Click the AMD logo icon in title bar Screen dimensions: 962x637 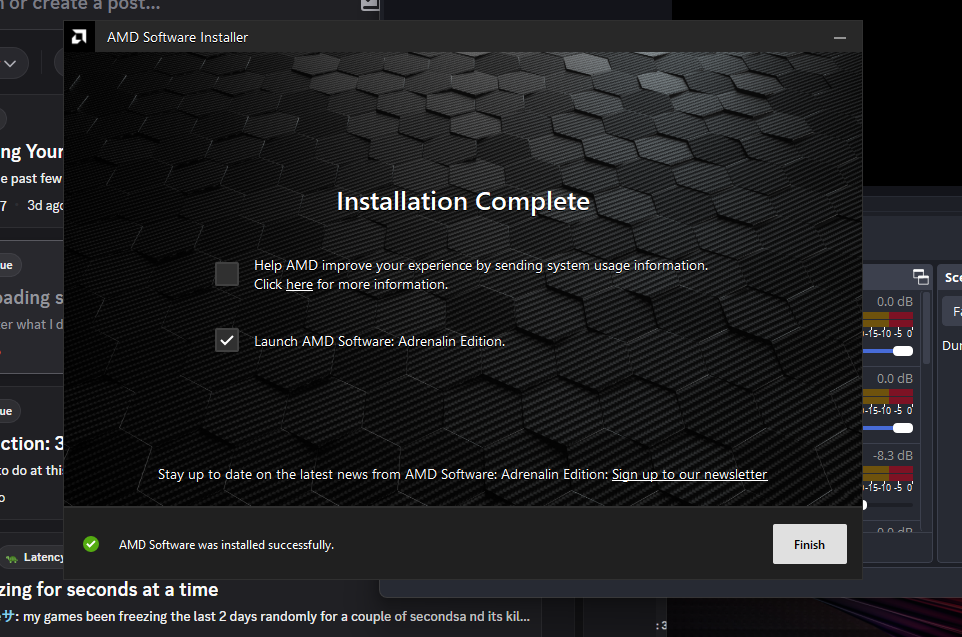79,37
